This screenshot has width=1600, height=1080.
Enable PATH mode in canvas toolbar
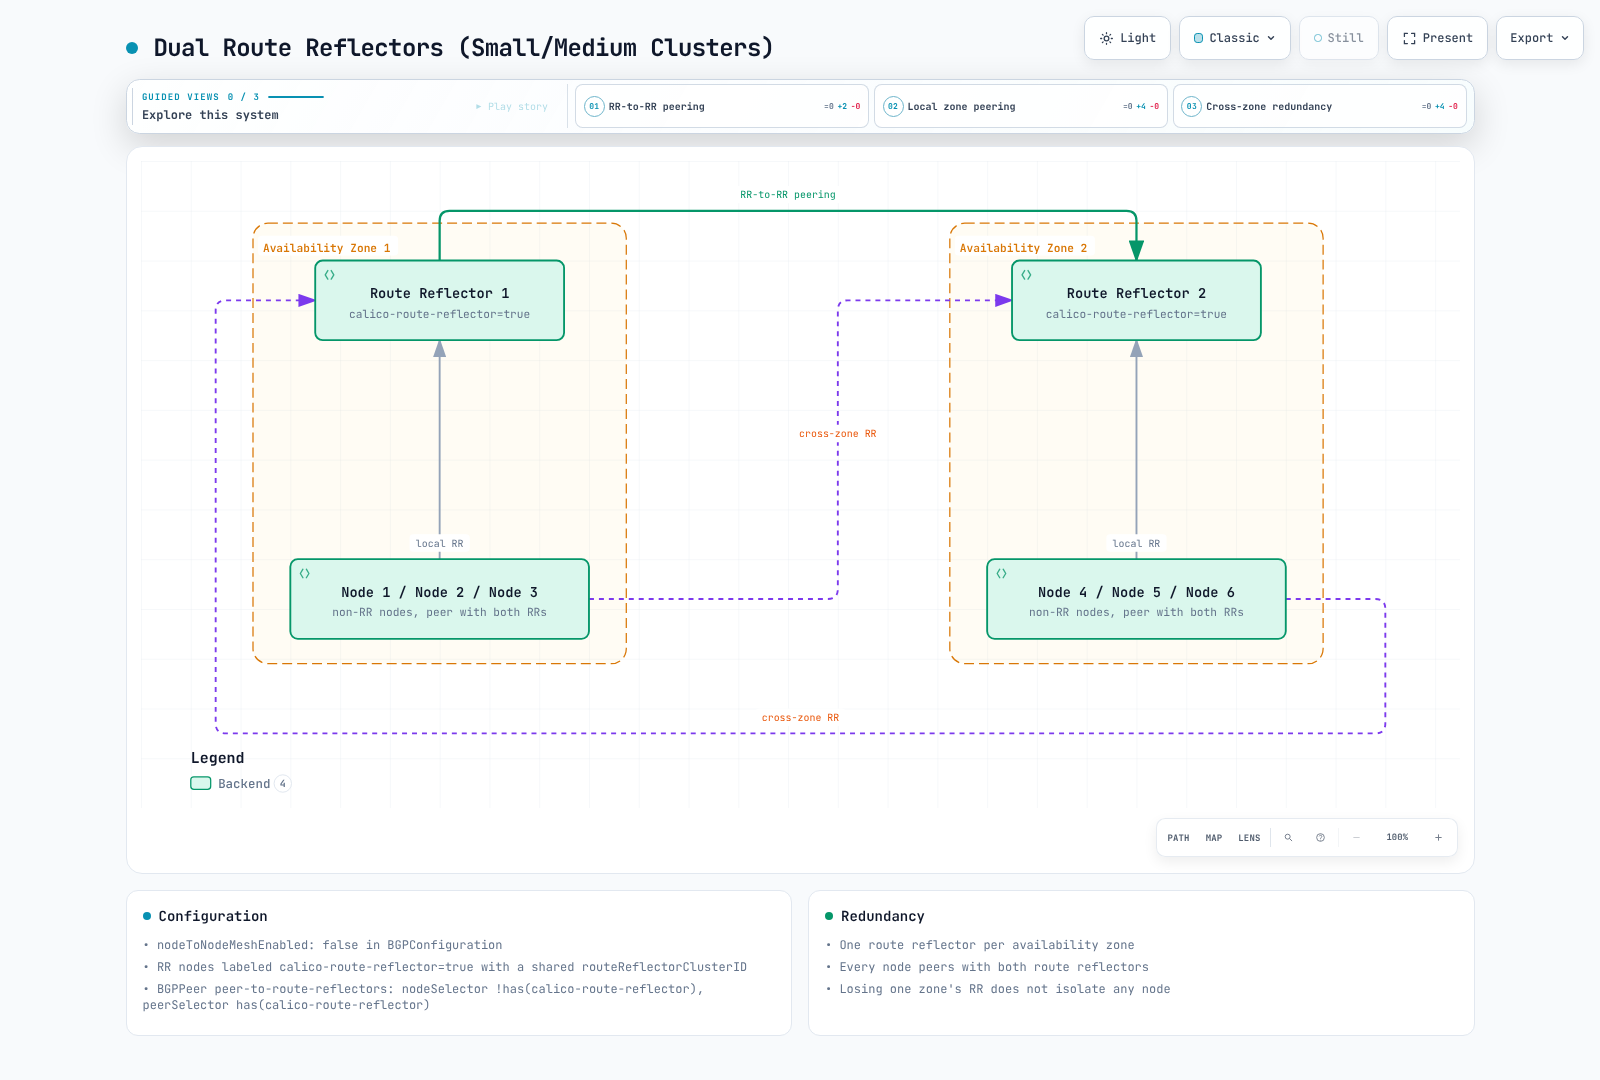click(1178, 838)
